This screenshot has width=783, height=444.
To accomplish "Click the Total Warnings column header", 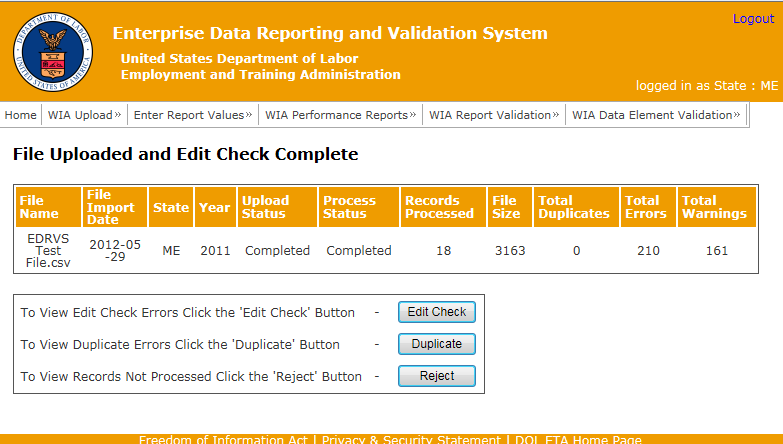I will pos(714,207).
